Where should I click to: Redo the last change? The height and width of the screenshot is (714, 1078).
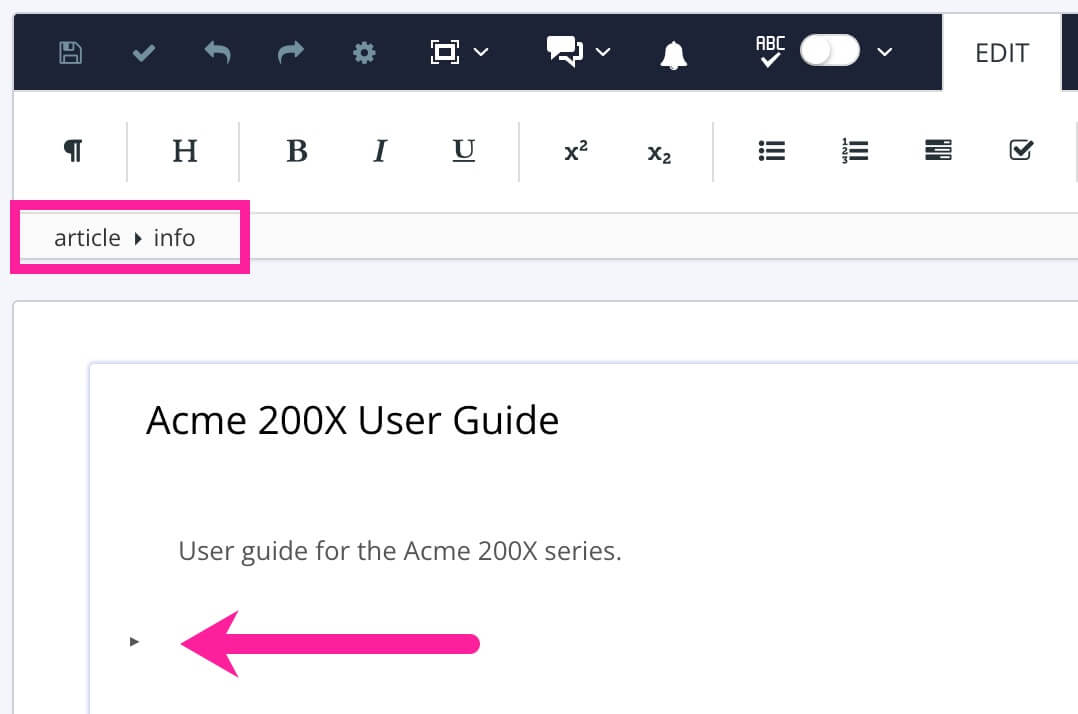pos(290,52)
